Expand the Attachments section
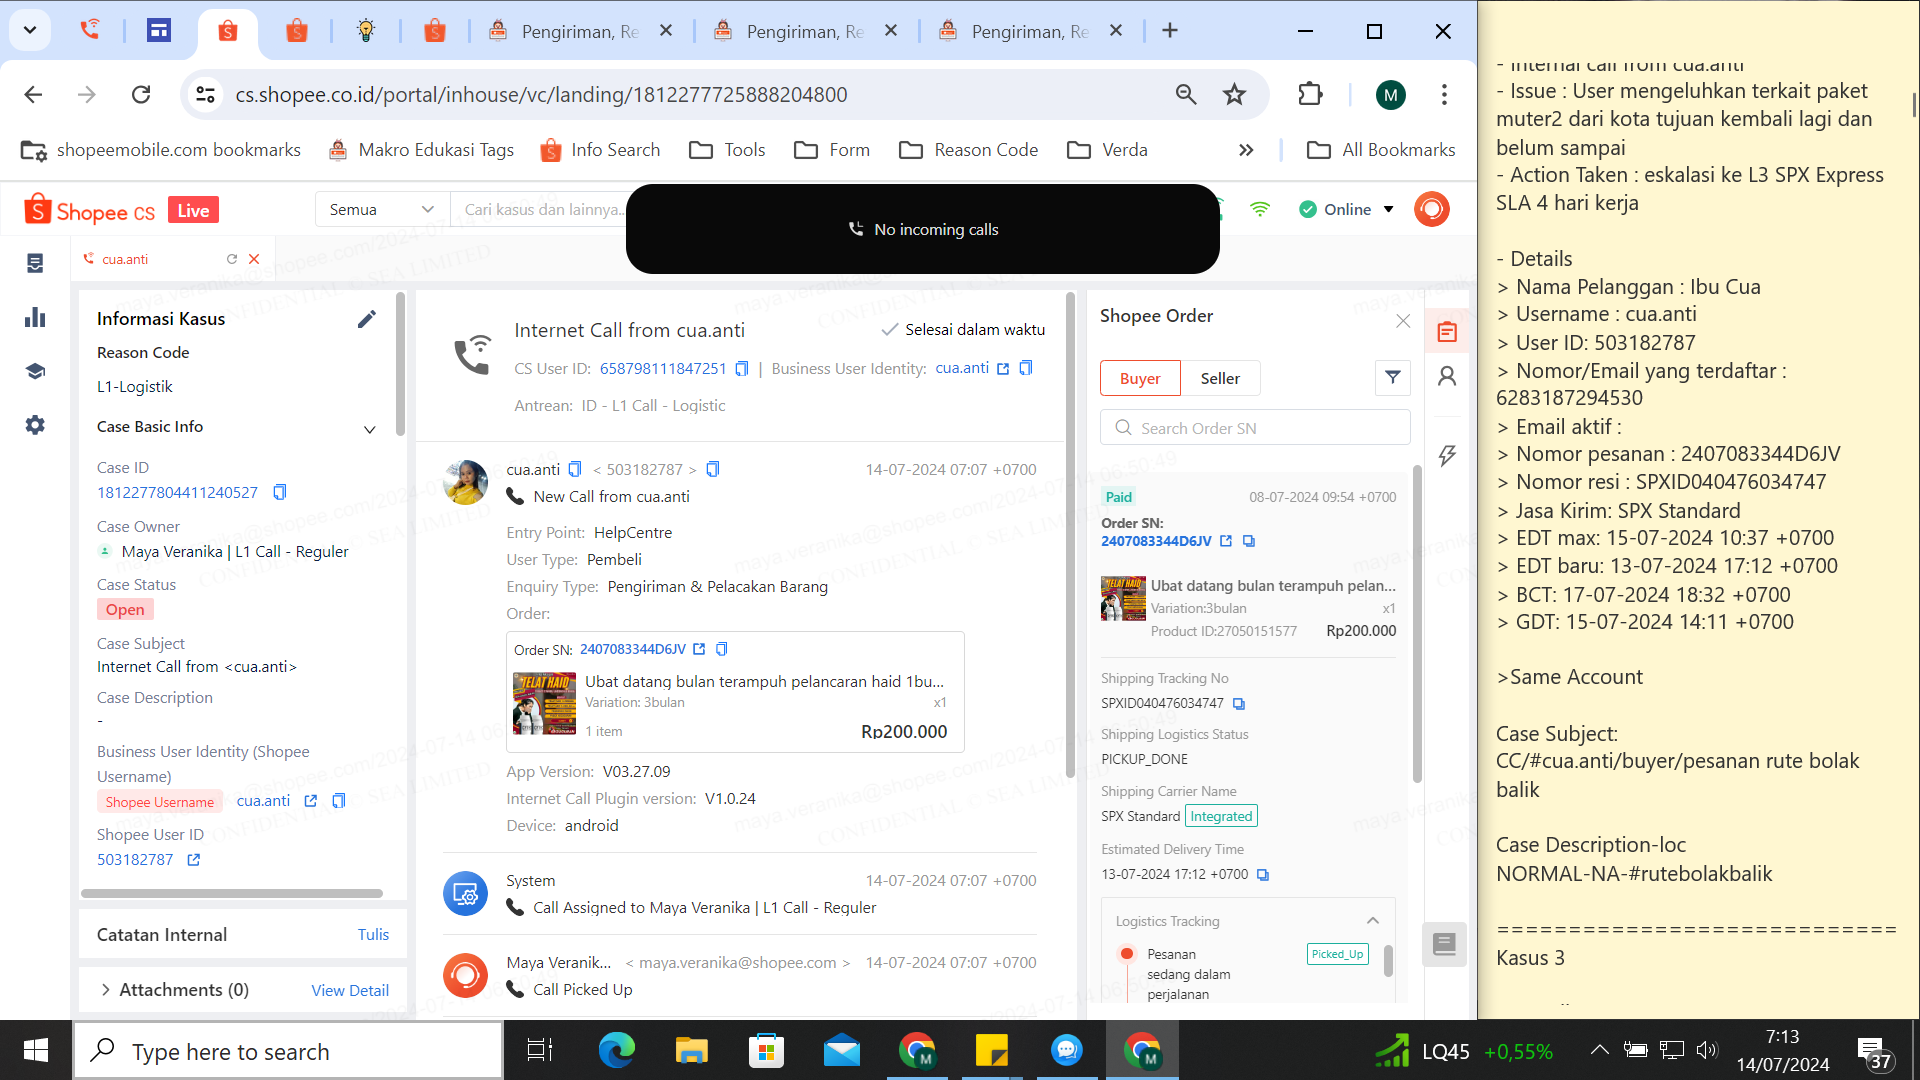1920x1080 pixels. pos(106,990)
